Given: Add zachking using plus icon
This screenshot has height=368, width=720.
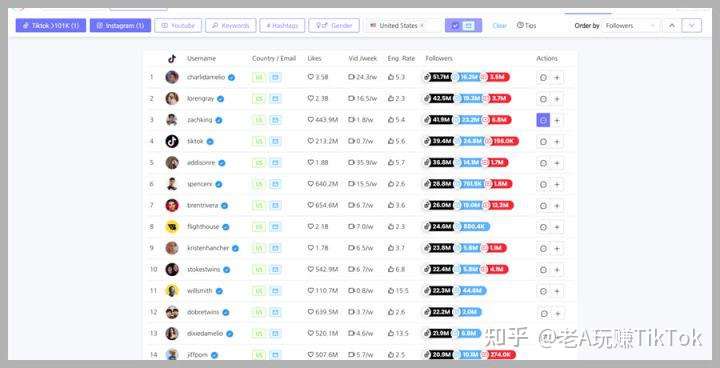Looking at the screenshot, I should click(557, 120).
